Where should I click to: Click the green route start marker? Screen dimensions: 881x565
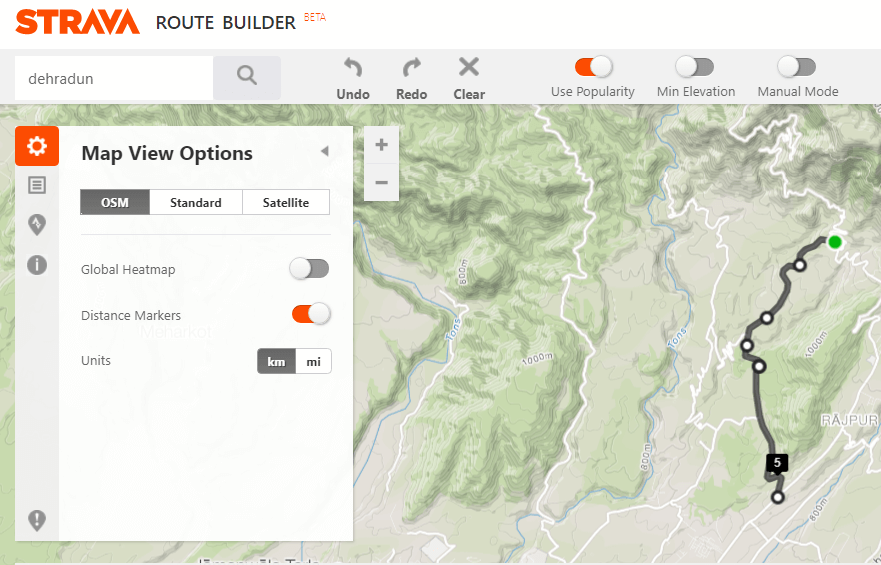pyautogui.click(x=835, y=242)
